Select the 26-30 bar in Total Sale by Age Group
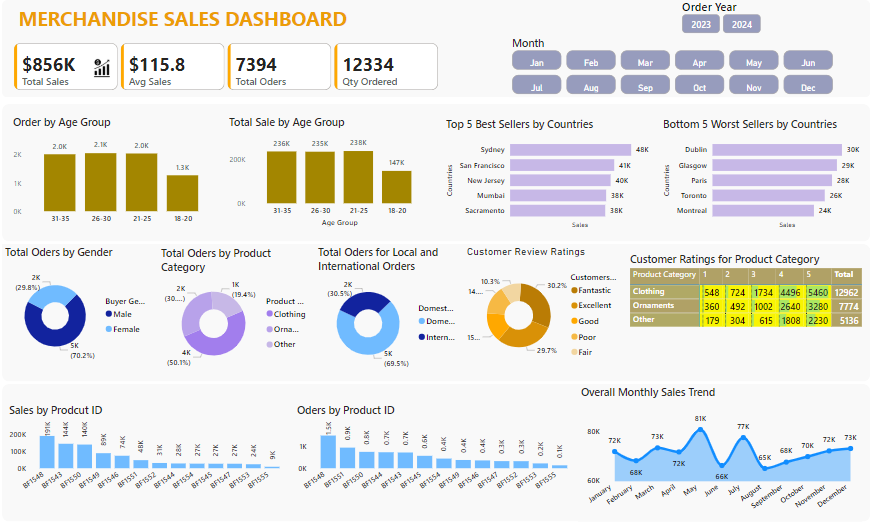This screenshot has height=525, width=875. point(320,177)
